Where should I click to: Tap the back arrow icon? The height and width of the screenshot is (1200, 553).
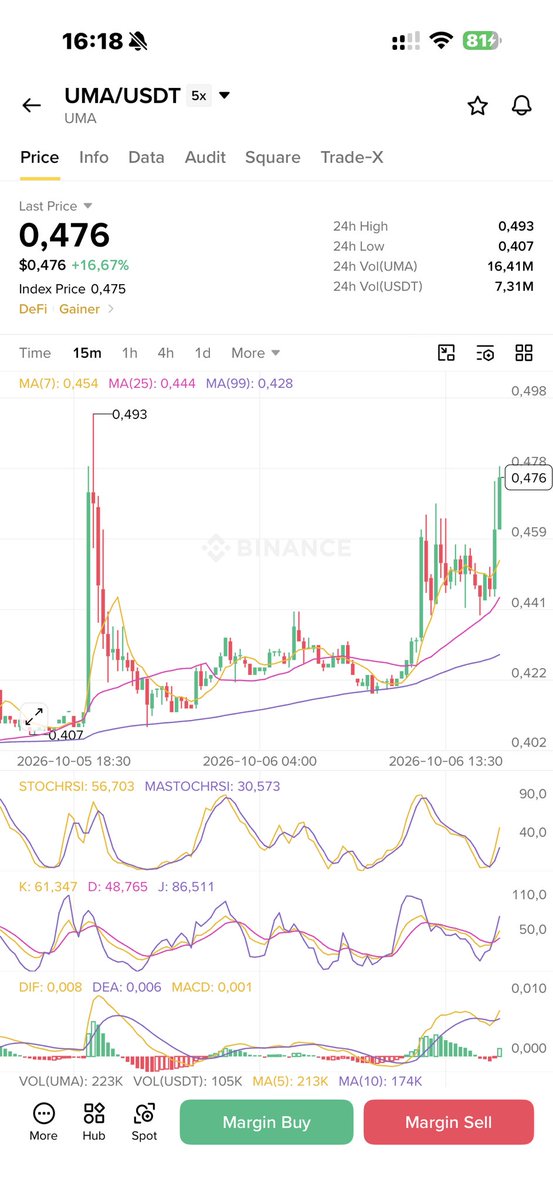[x=32, y=105]
